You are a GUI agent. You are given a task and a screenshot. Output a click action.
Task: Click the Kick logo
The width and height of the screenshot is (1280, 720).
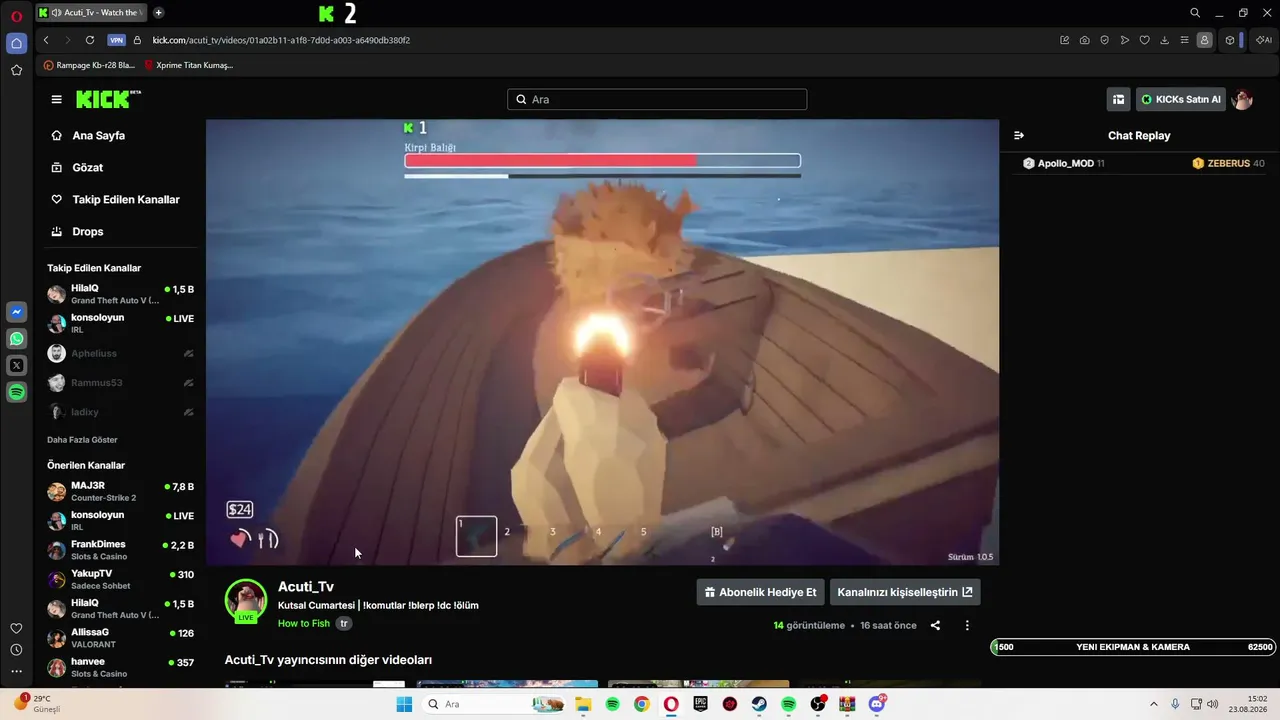coord(108,99)
